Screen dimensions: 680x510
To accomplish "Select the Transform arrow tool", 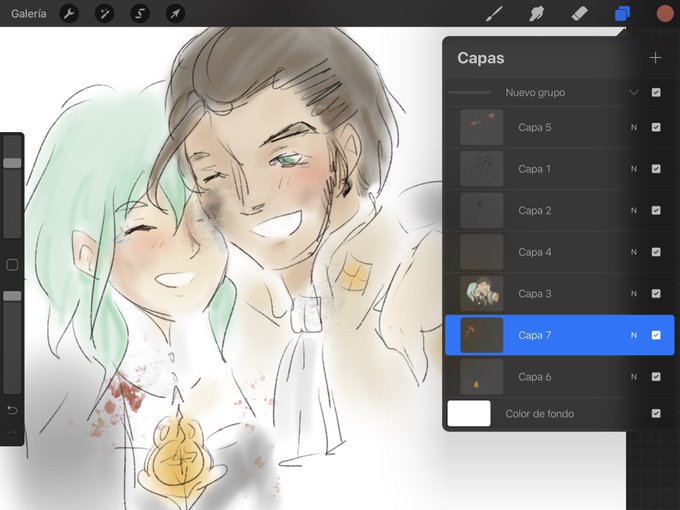I will (175, 14).
